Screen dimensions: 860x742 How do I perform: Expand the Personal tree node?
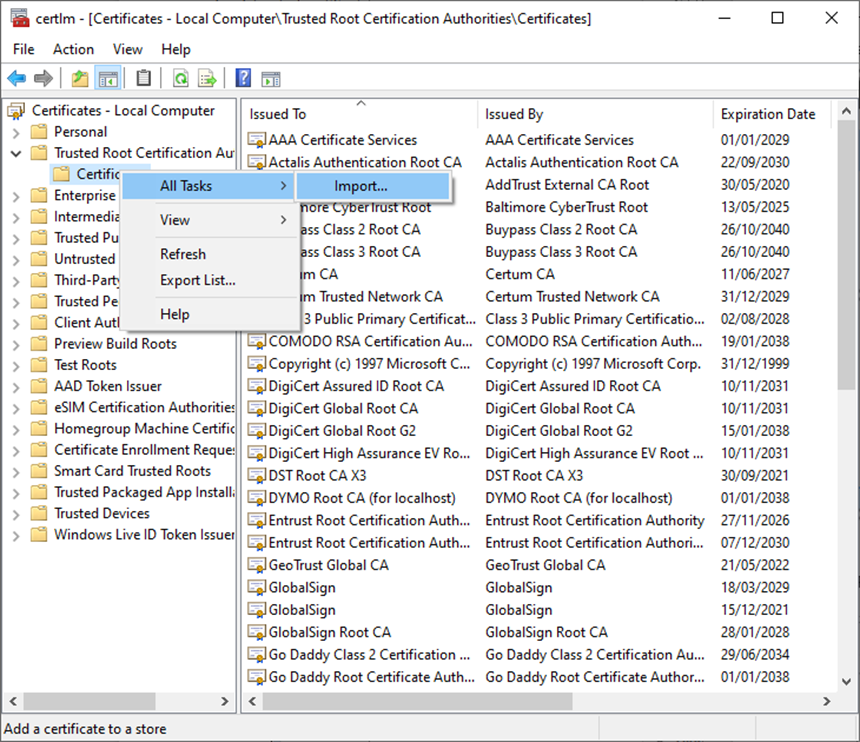[16, 133]
